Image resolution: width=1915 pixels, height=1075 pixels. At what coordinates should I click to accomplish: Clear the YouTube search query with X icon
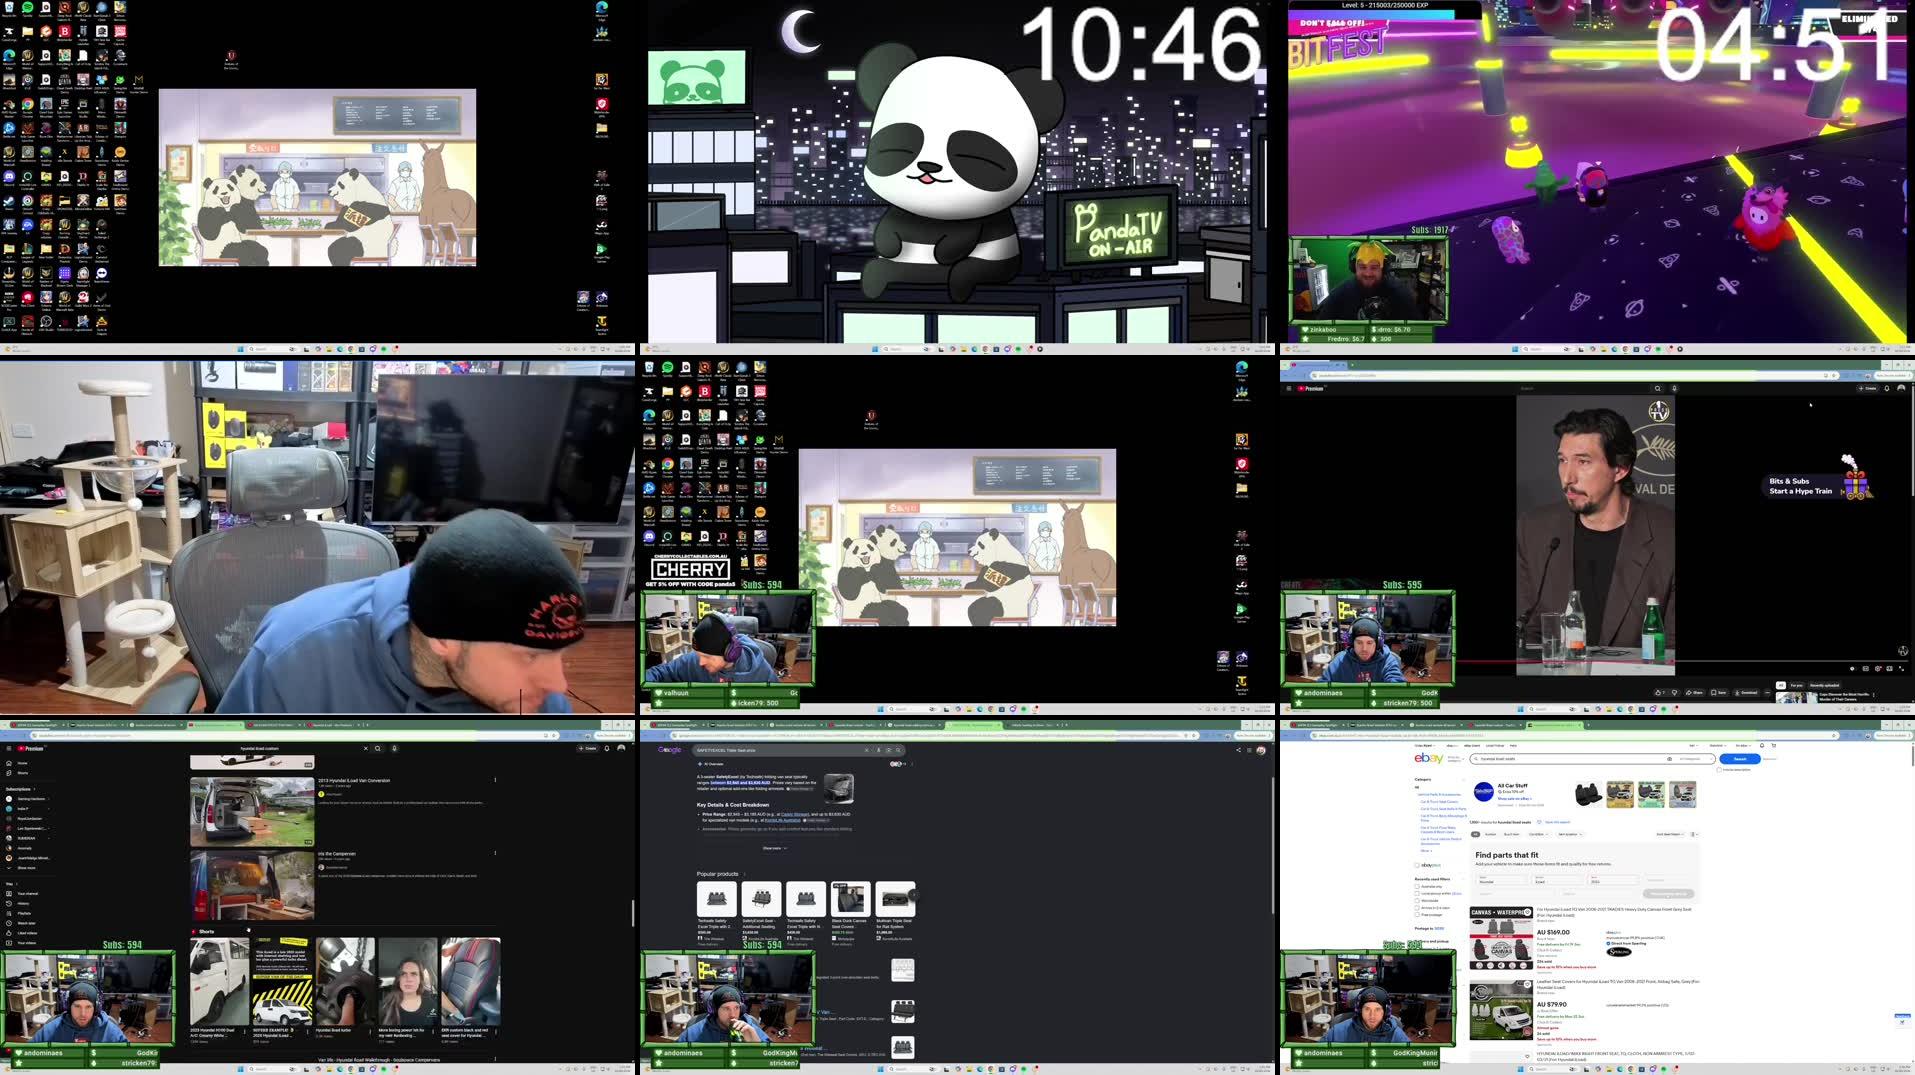366,748
